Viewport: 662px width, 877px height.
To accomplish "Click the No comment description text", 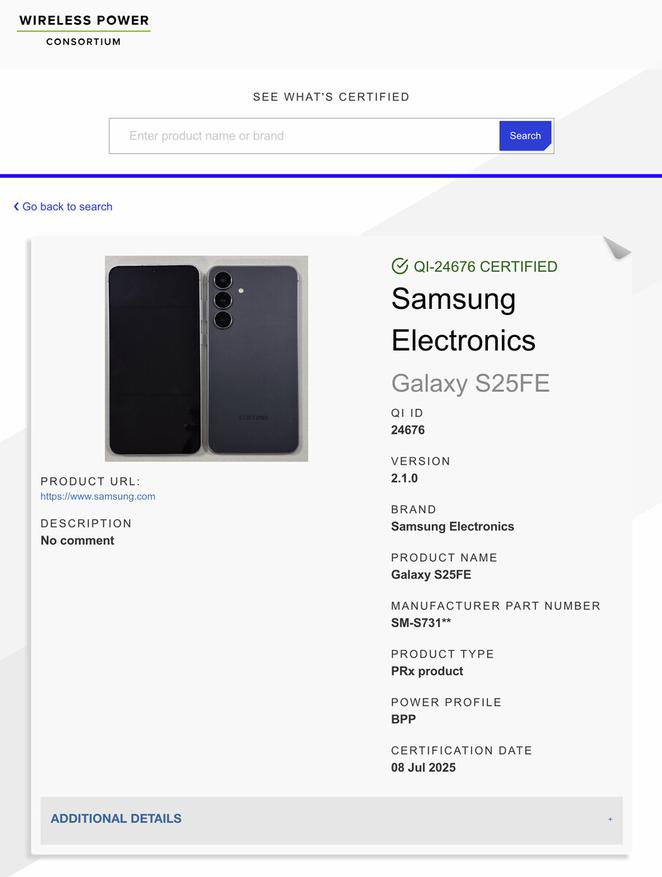I will coord(77,541).
